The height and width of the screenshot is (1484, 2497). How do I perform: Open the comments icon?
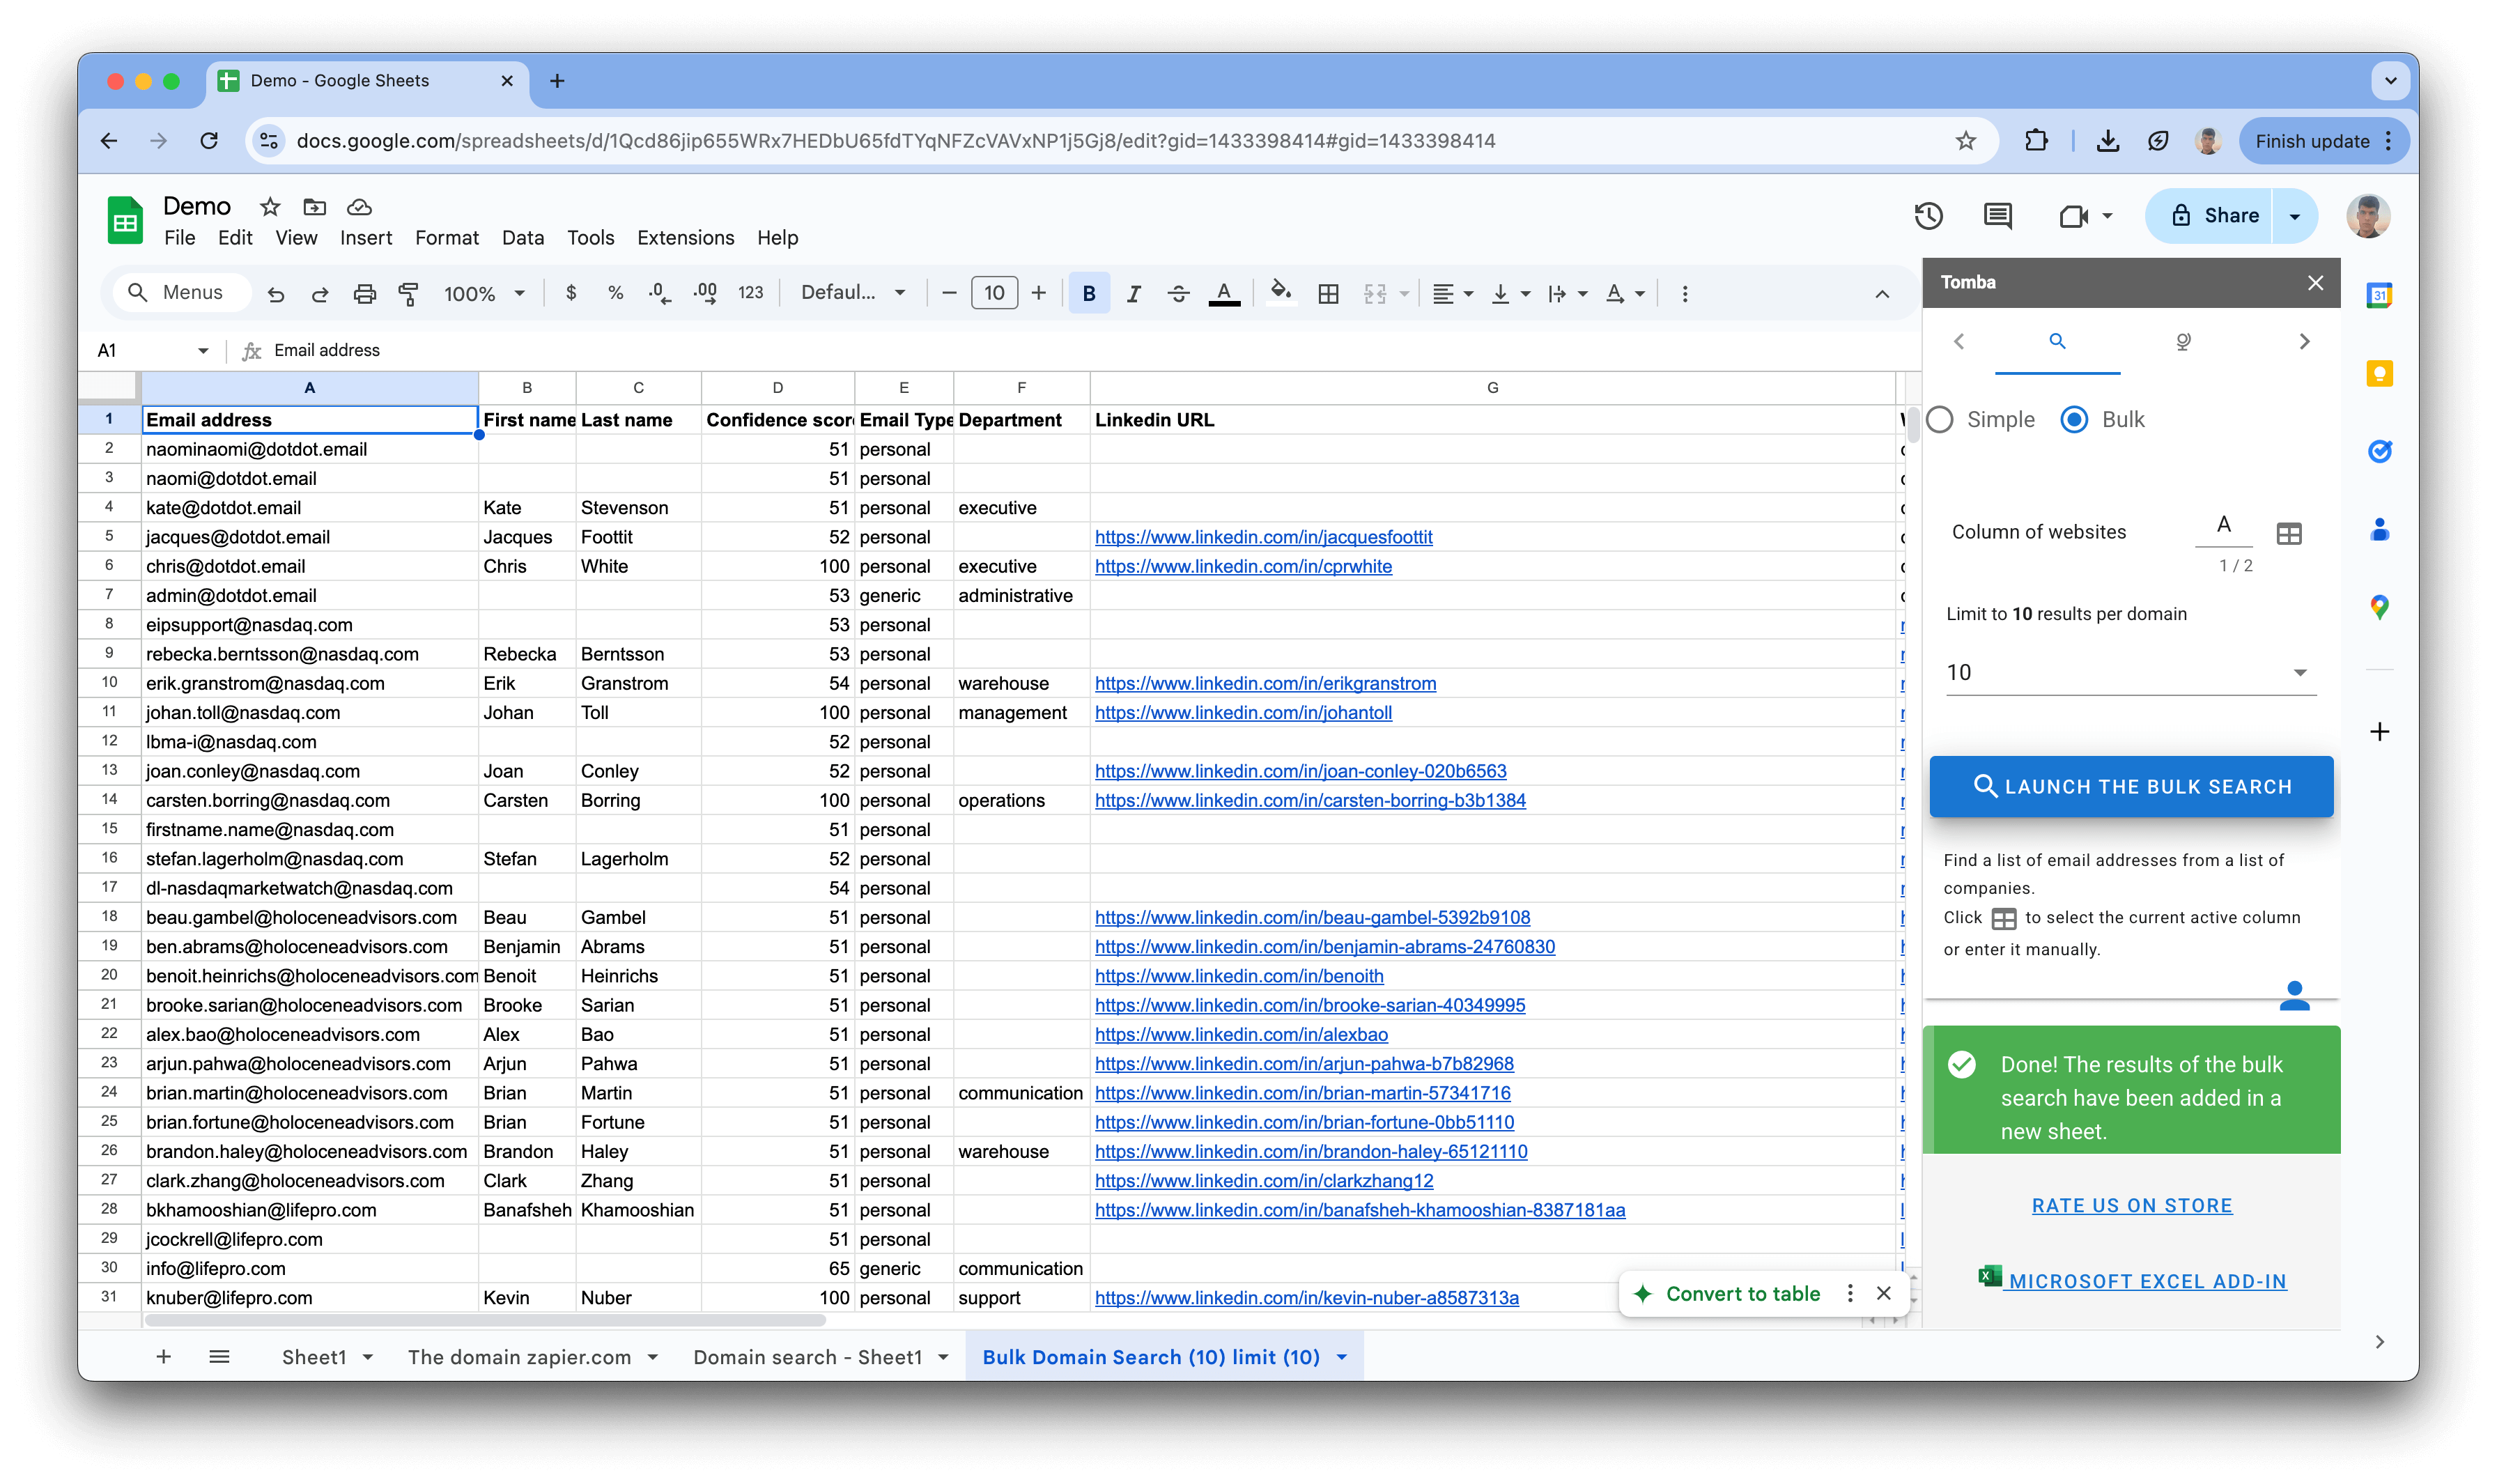coord(1997,215)
